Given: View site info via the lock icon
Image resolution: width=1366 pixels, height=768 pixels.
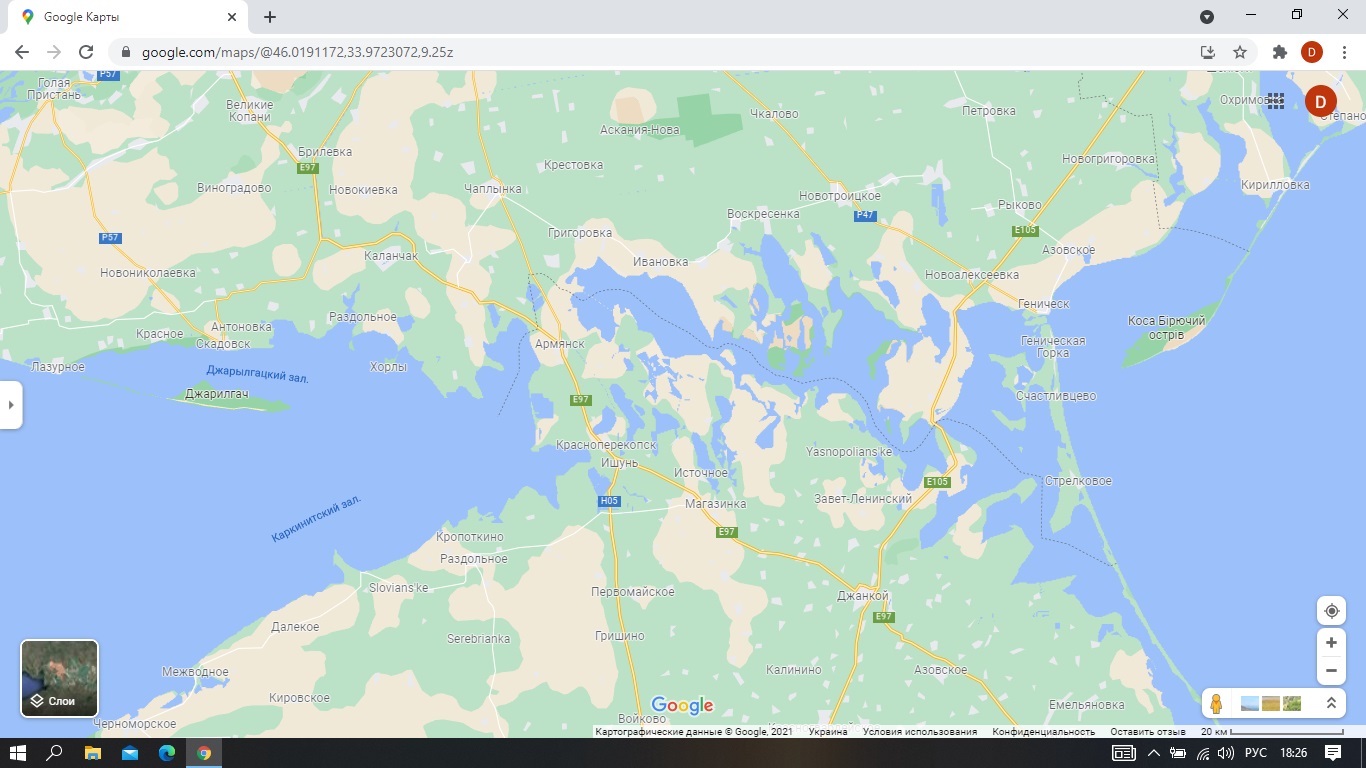Looking at the screenshot, I should coord(126,52).
